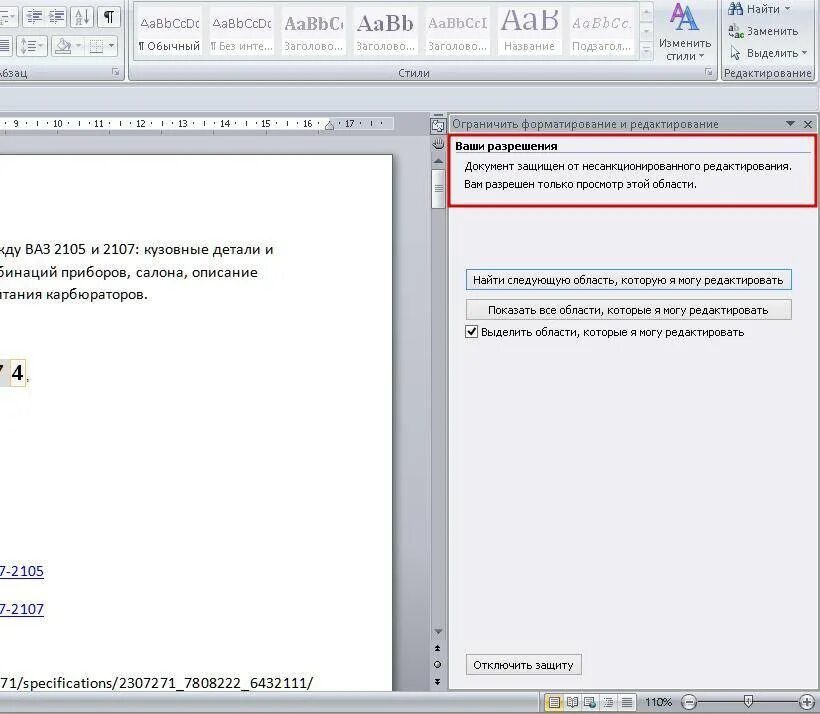820x714 pixels.
Task: Open the borders dropdown arrow
Action: pos(111,46)
